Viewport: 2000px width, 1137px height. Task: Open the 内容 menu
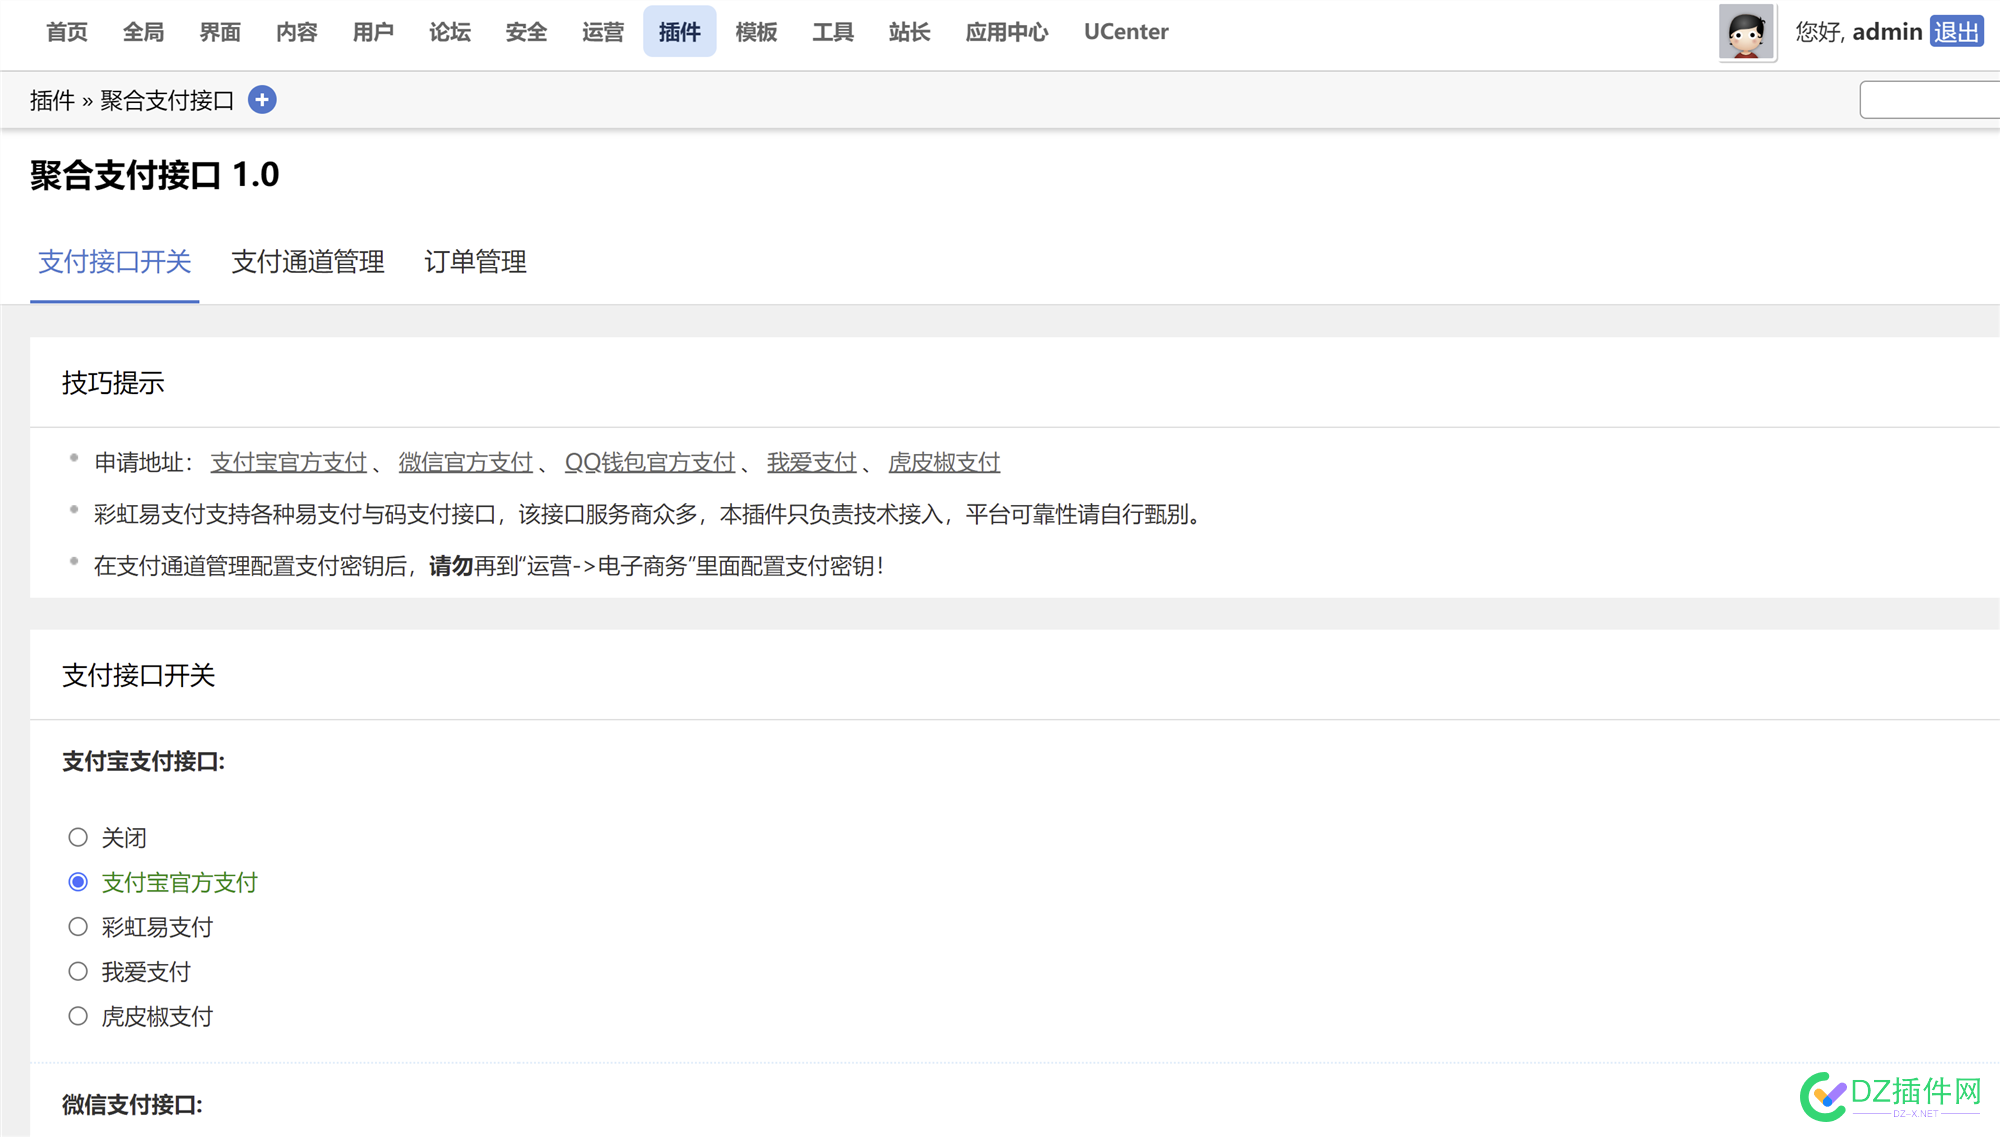[297, 32]
